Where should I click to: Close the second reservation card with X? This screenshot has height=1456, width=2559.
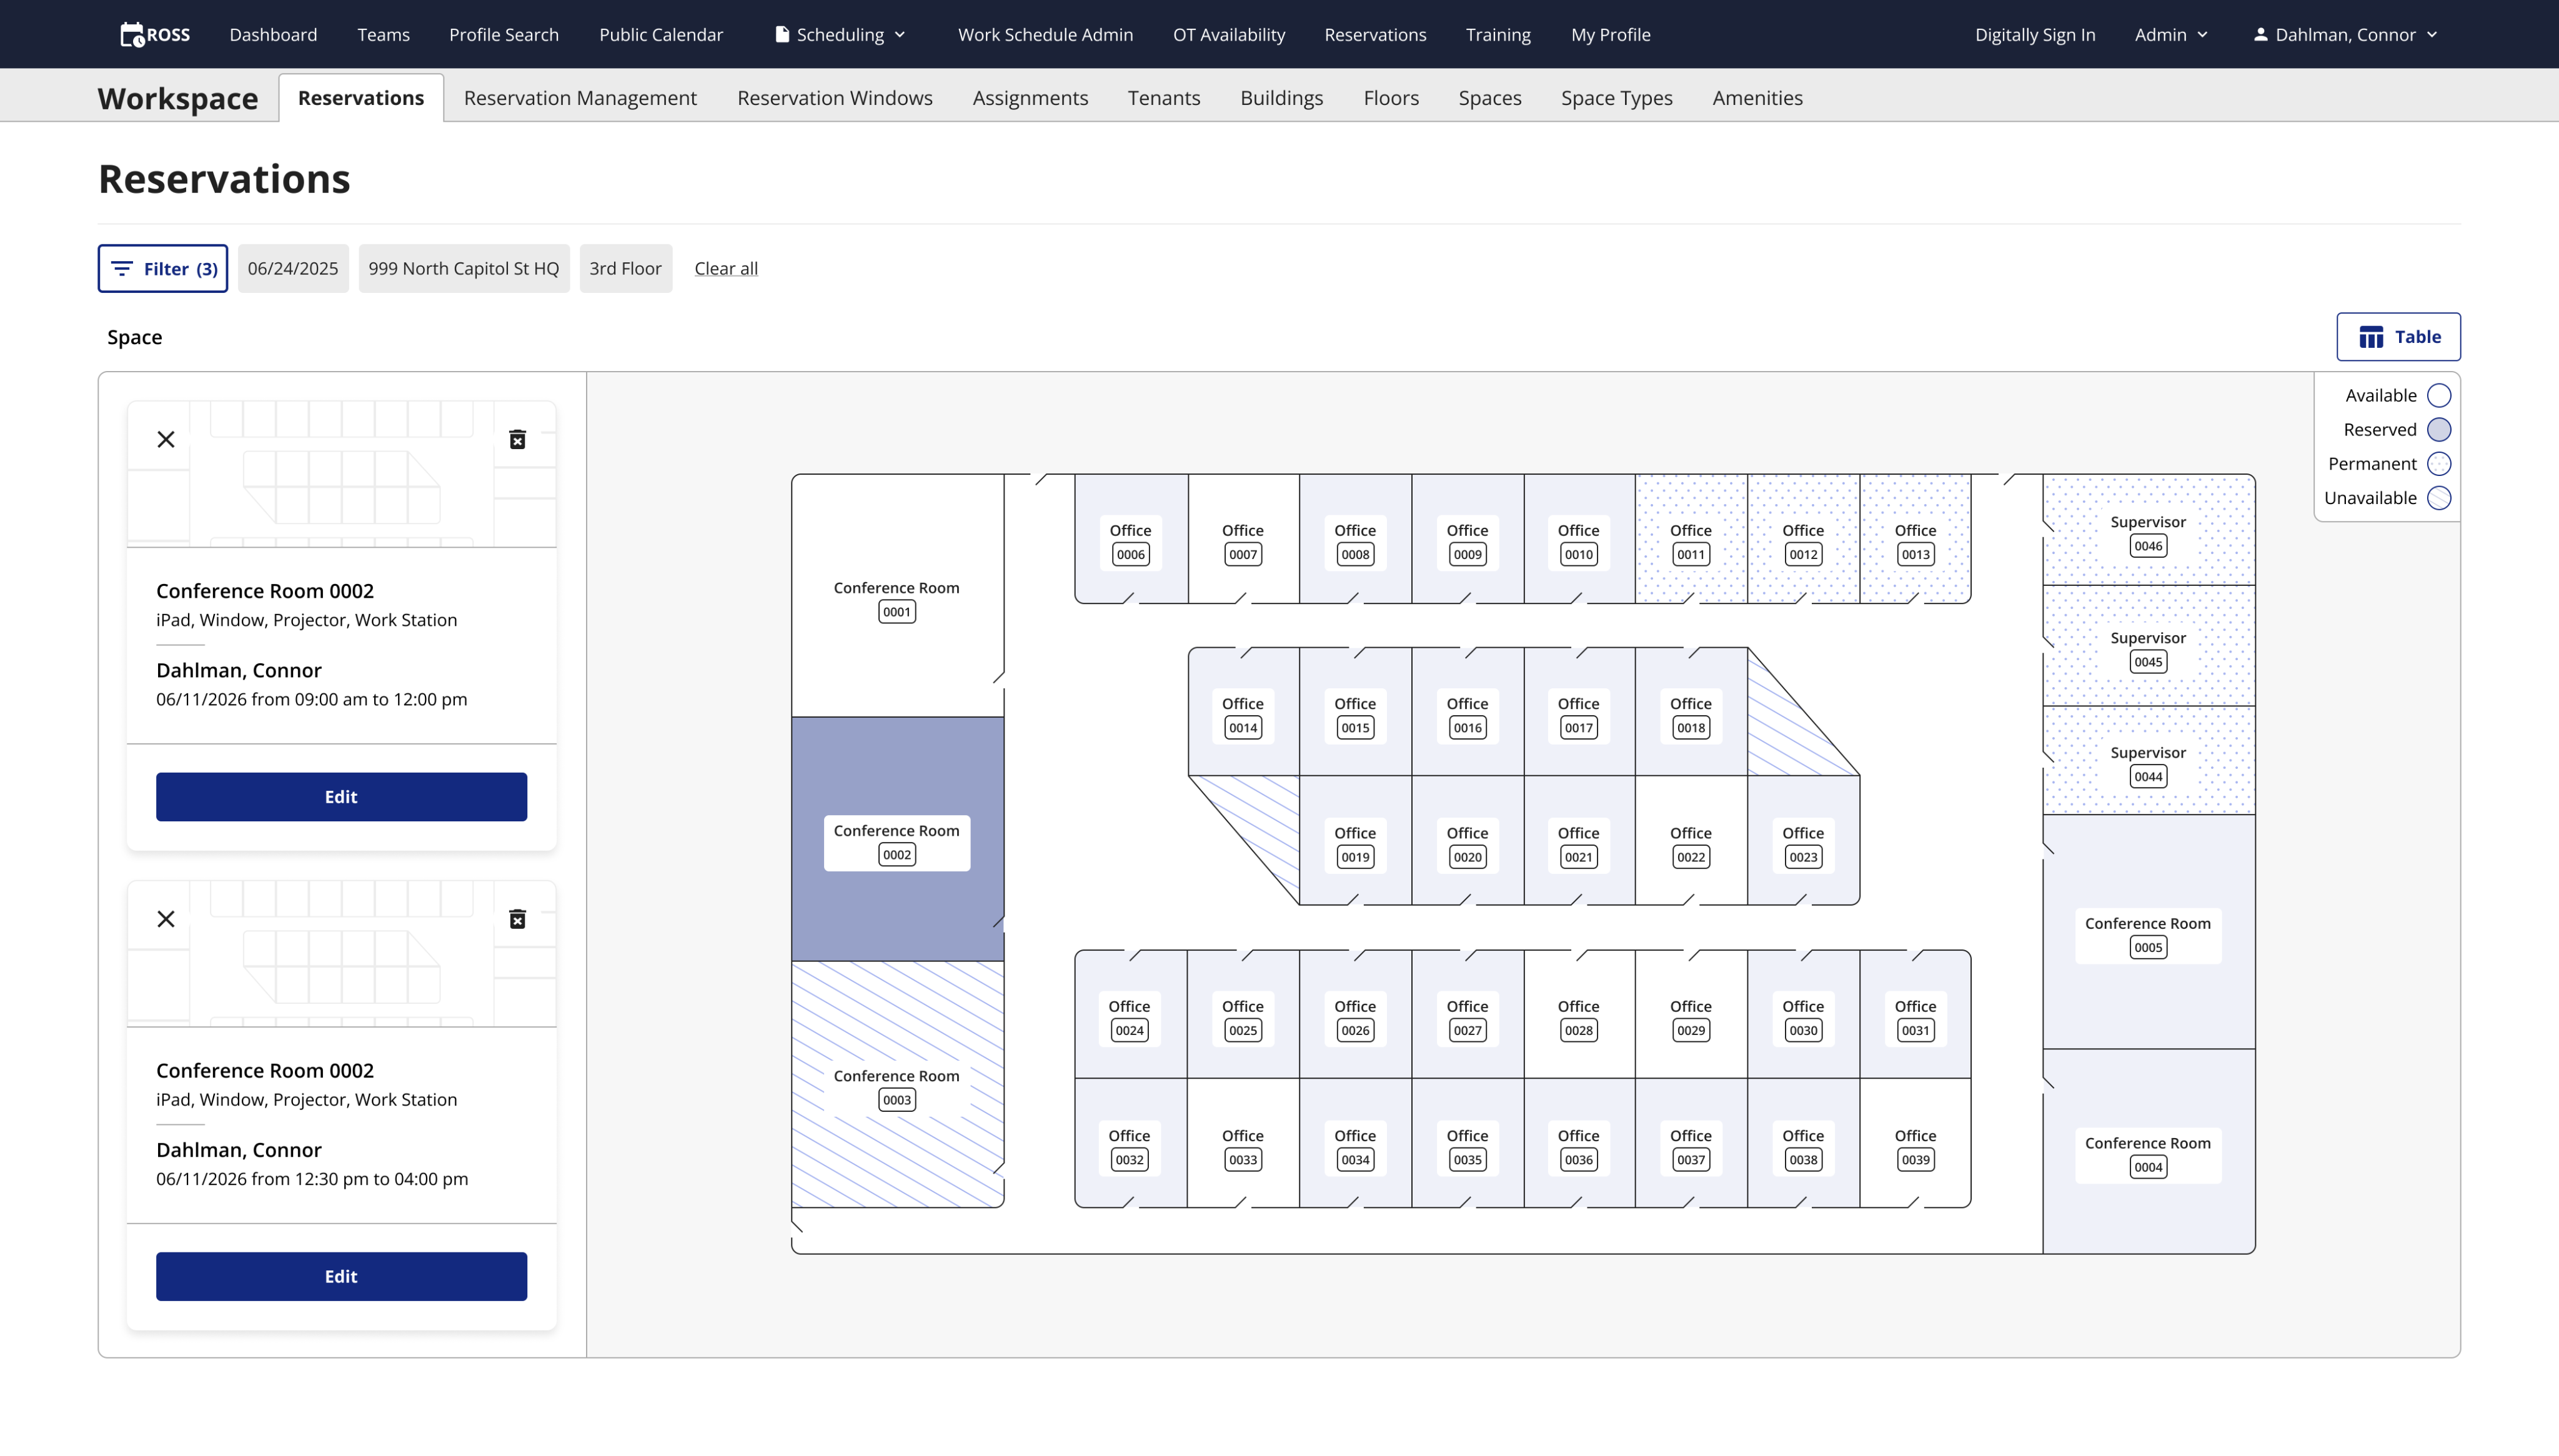click(x=166, y=919)
